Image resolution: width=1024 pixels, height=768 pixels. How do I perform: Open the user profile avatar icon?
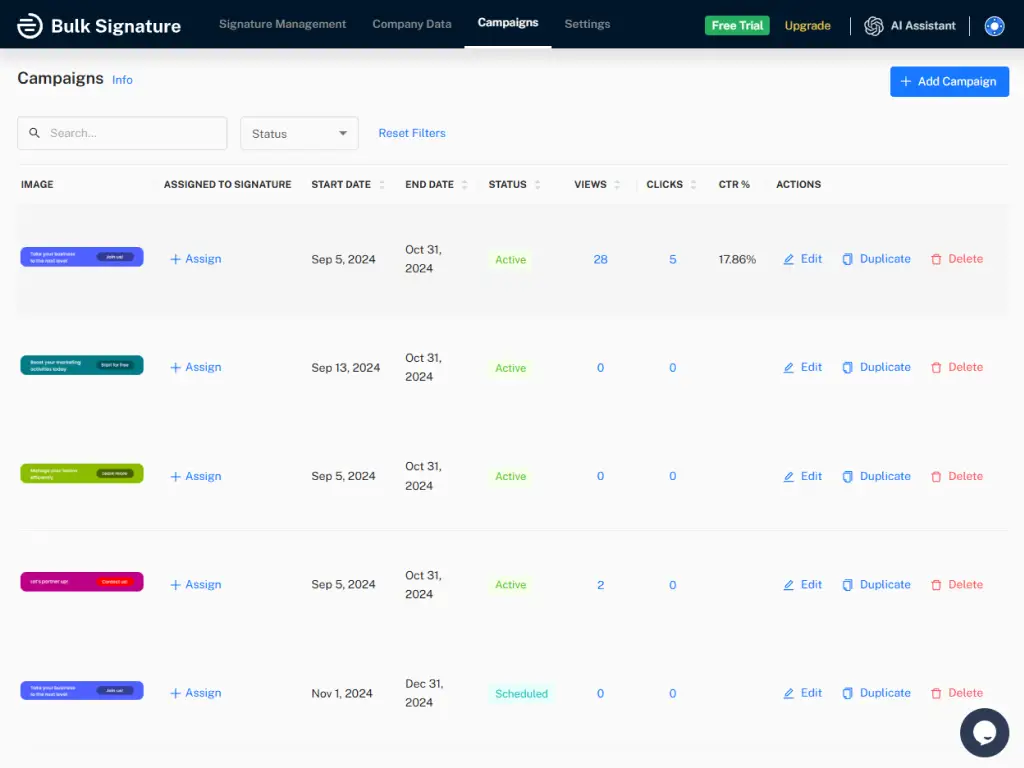994,26
